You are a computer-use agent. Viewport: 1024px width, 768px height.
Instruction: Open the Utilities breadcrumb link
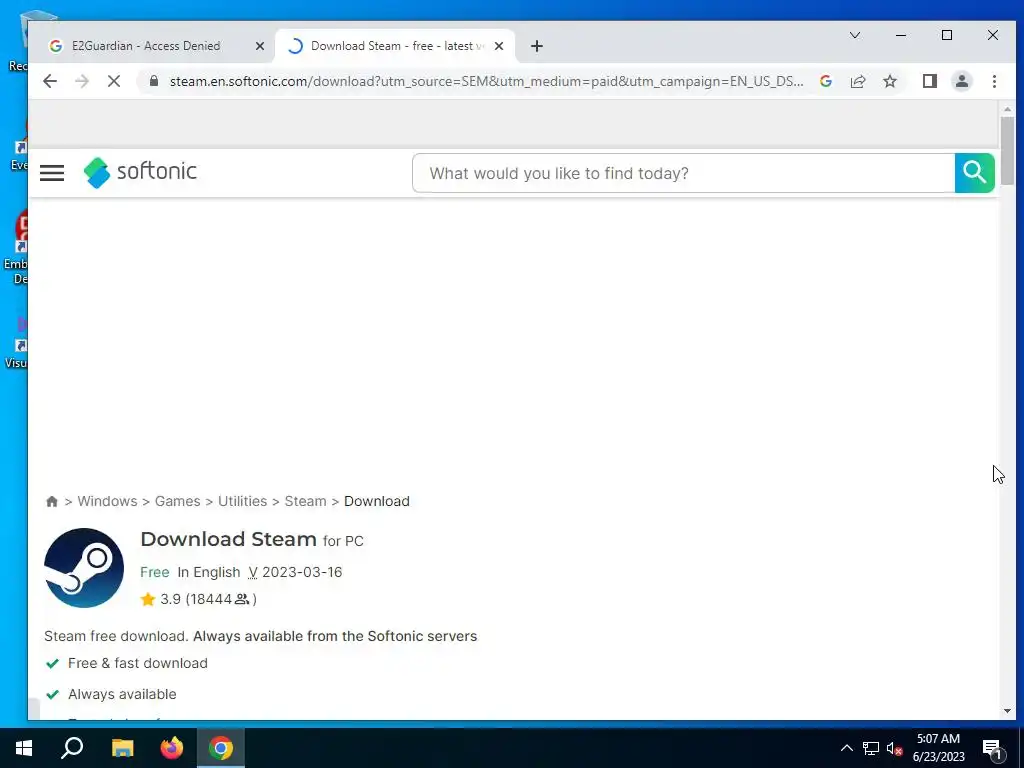pyautogui.click(x=242, y=501)
